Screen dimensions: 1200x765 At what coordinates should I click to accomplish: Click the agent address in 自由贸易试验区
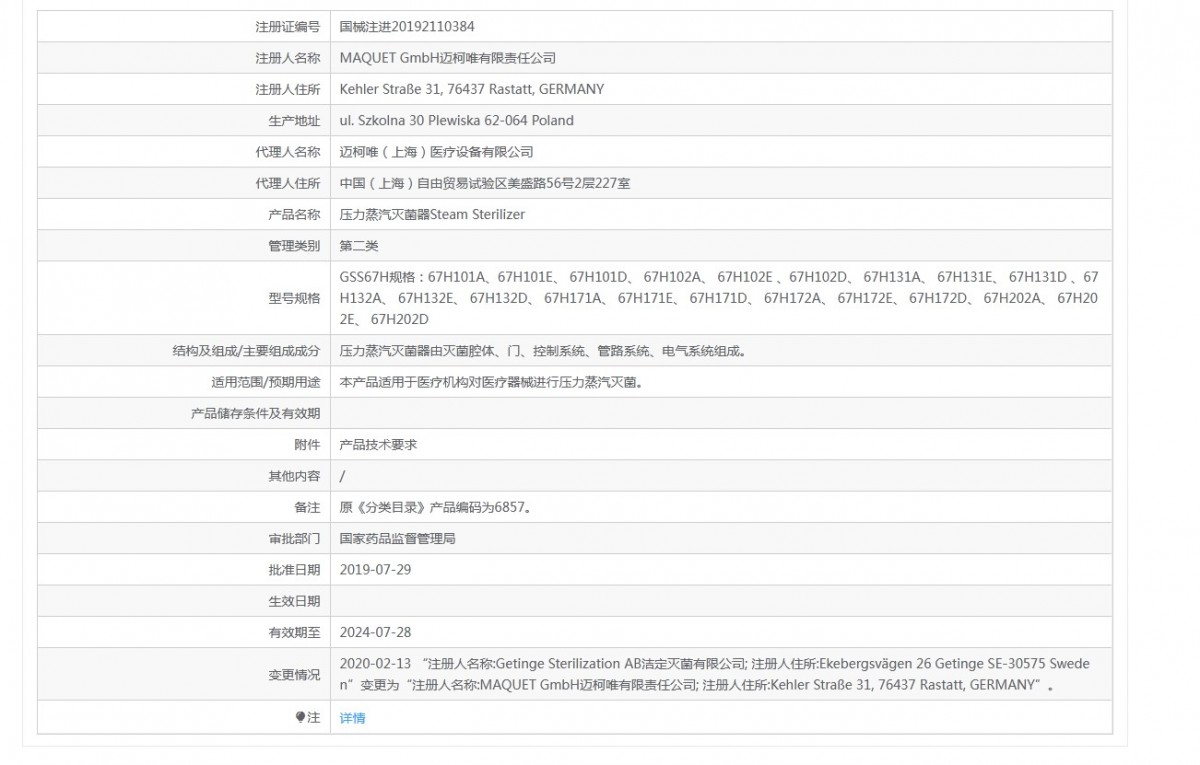pyautogui.click(x=484, y=183)
